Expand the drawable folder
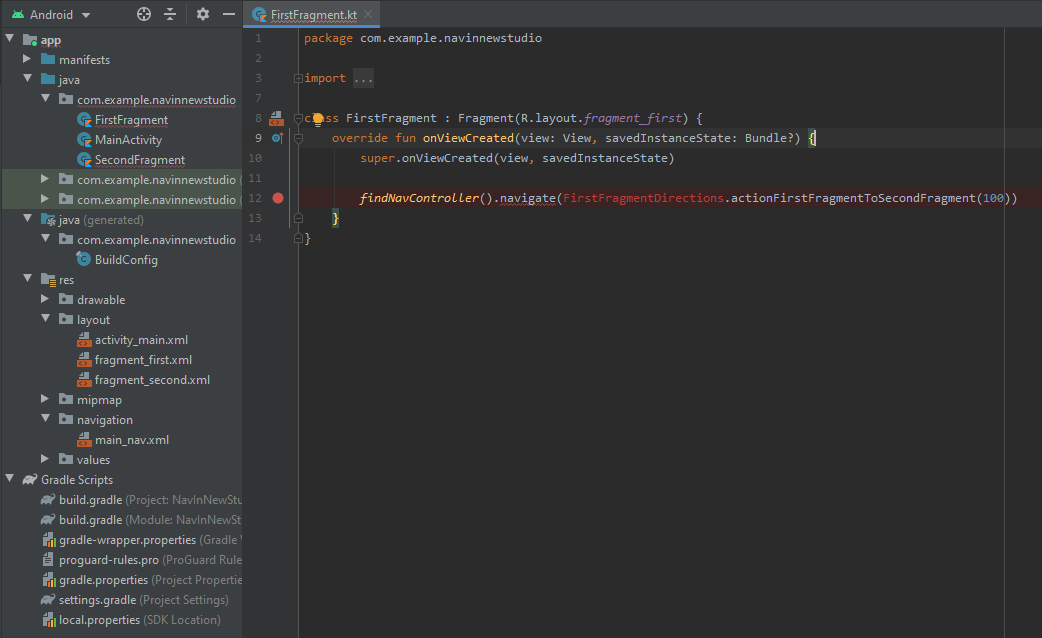 pos(45,300)
